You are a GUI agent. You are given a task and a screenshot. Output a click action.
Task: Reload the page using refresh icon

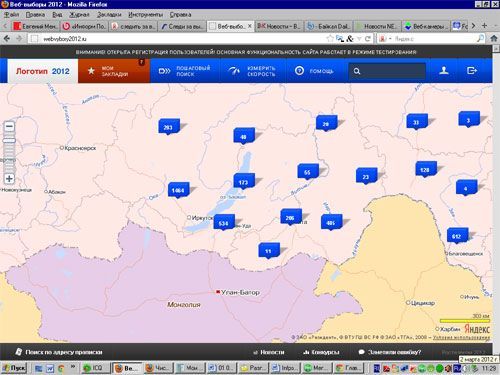[368, 39]
